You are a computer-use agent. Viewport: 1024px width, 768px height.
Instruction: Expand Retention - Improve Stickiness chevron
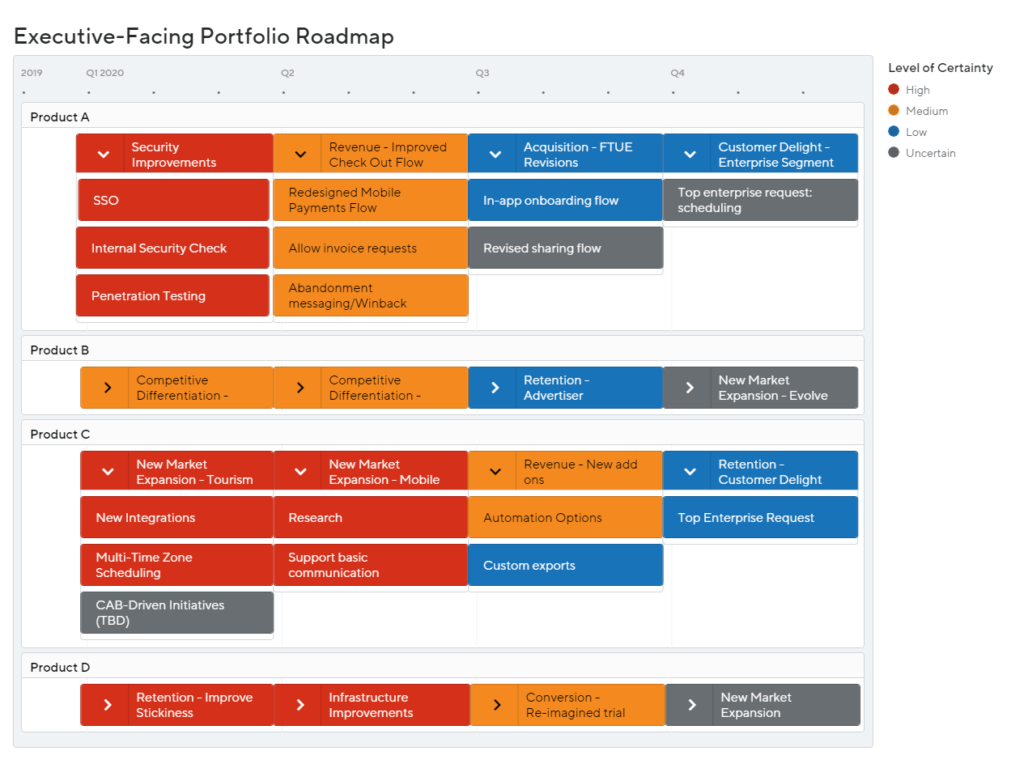pos(108,705)
